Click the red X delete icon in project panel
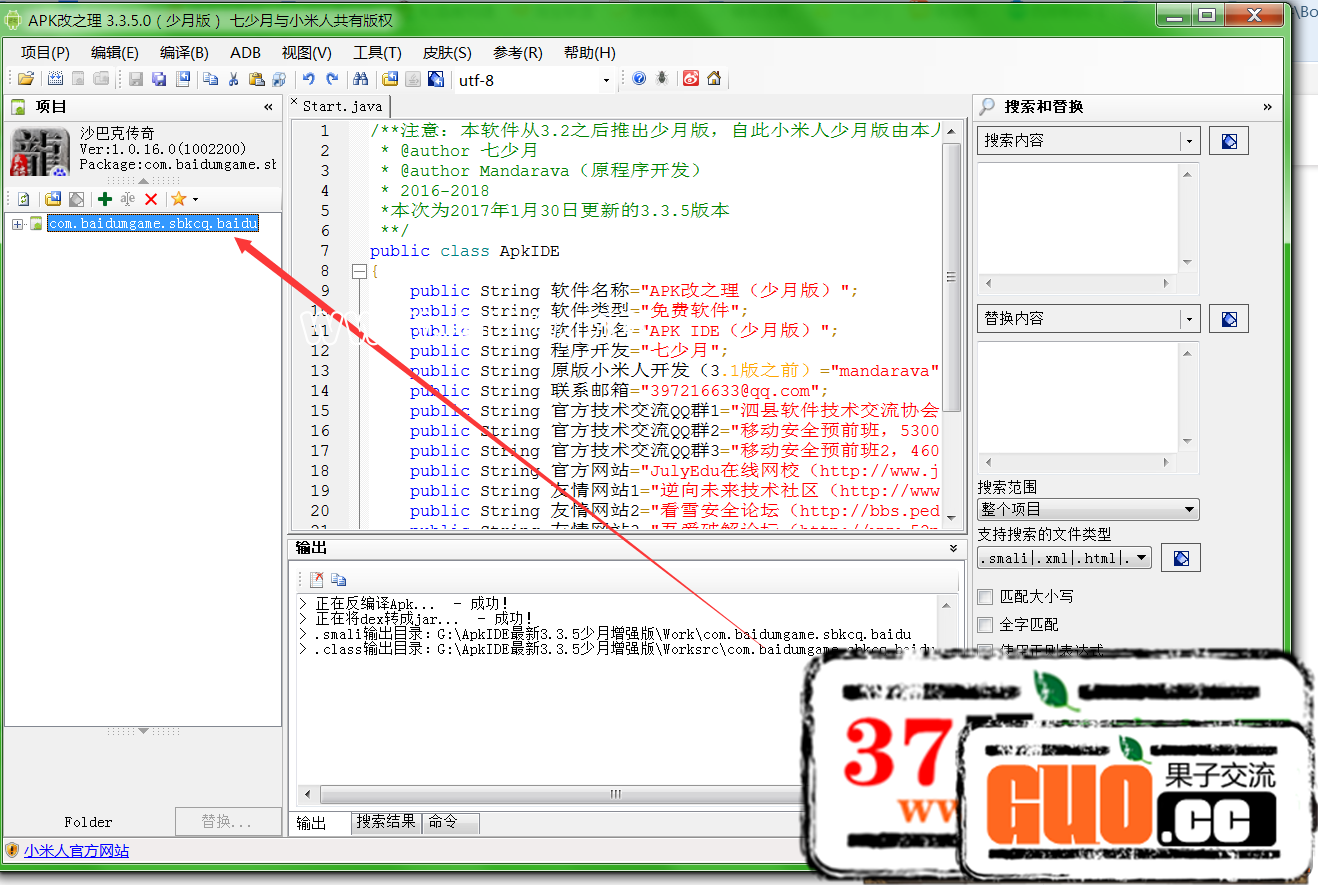This screenshot has height=885, width=1318. click(x=151, y=199)
